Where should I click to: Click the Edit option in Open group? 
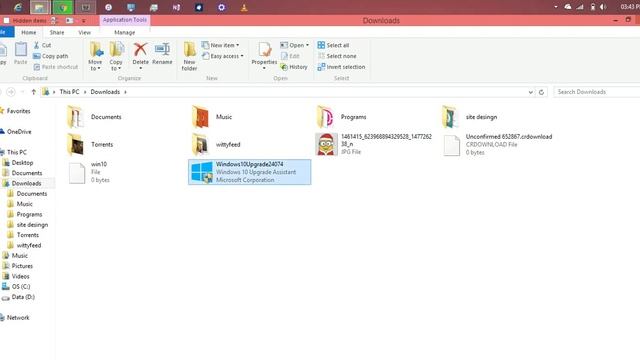point(290,56)
